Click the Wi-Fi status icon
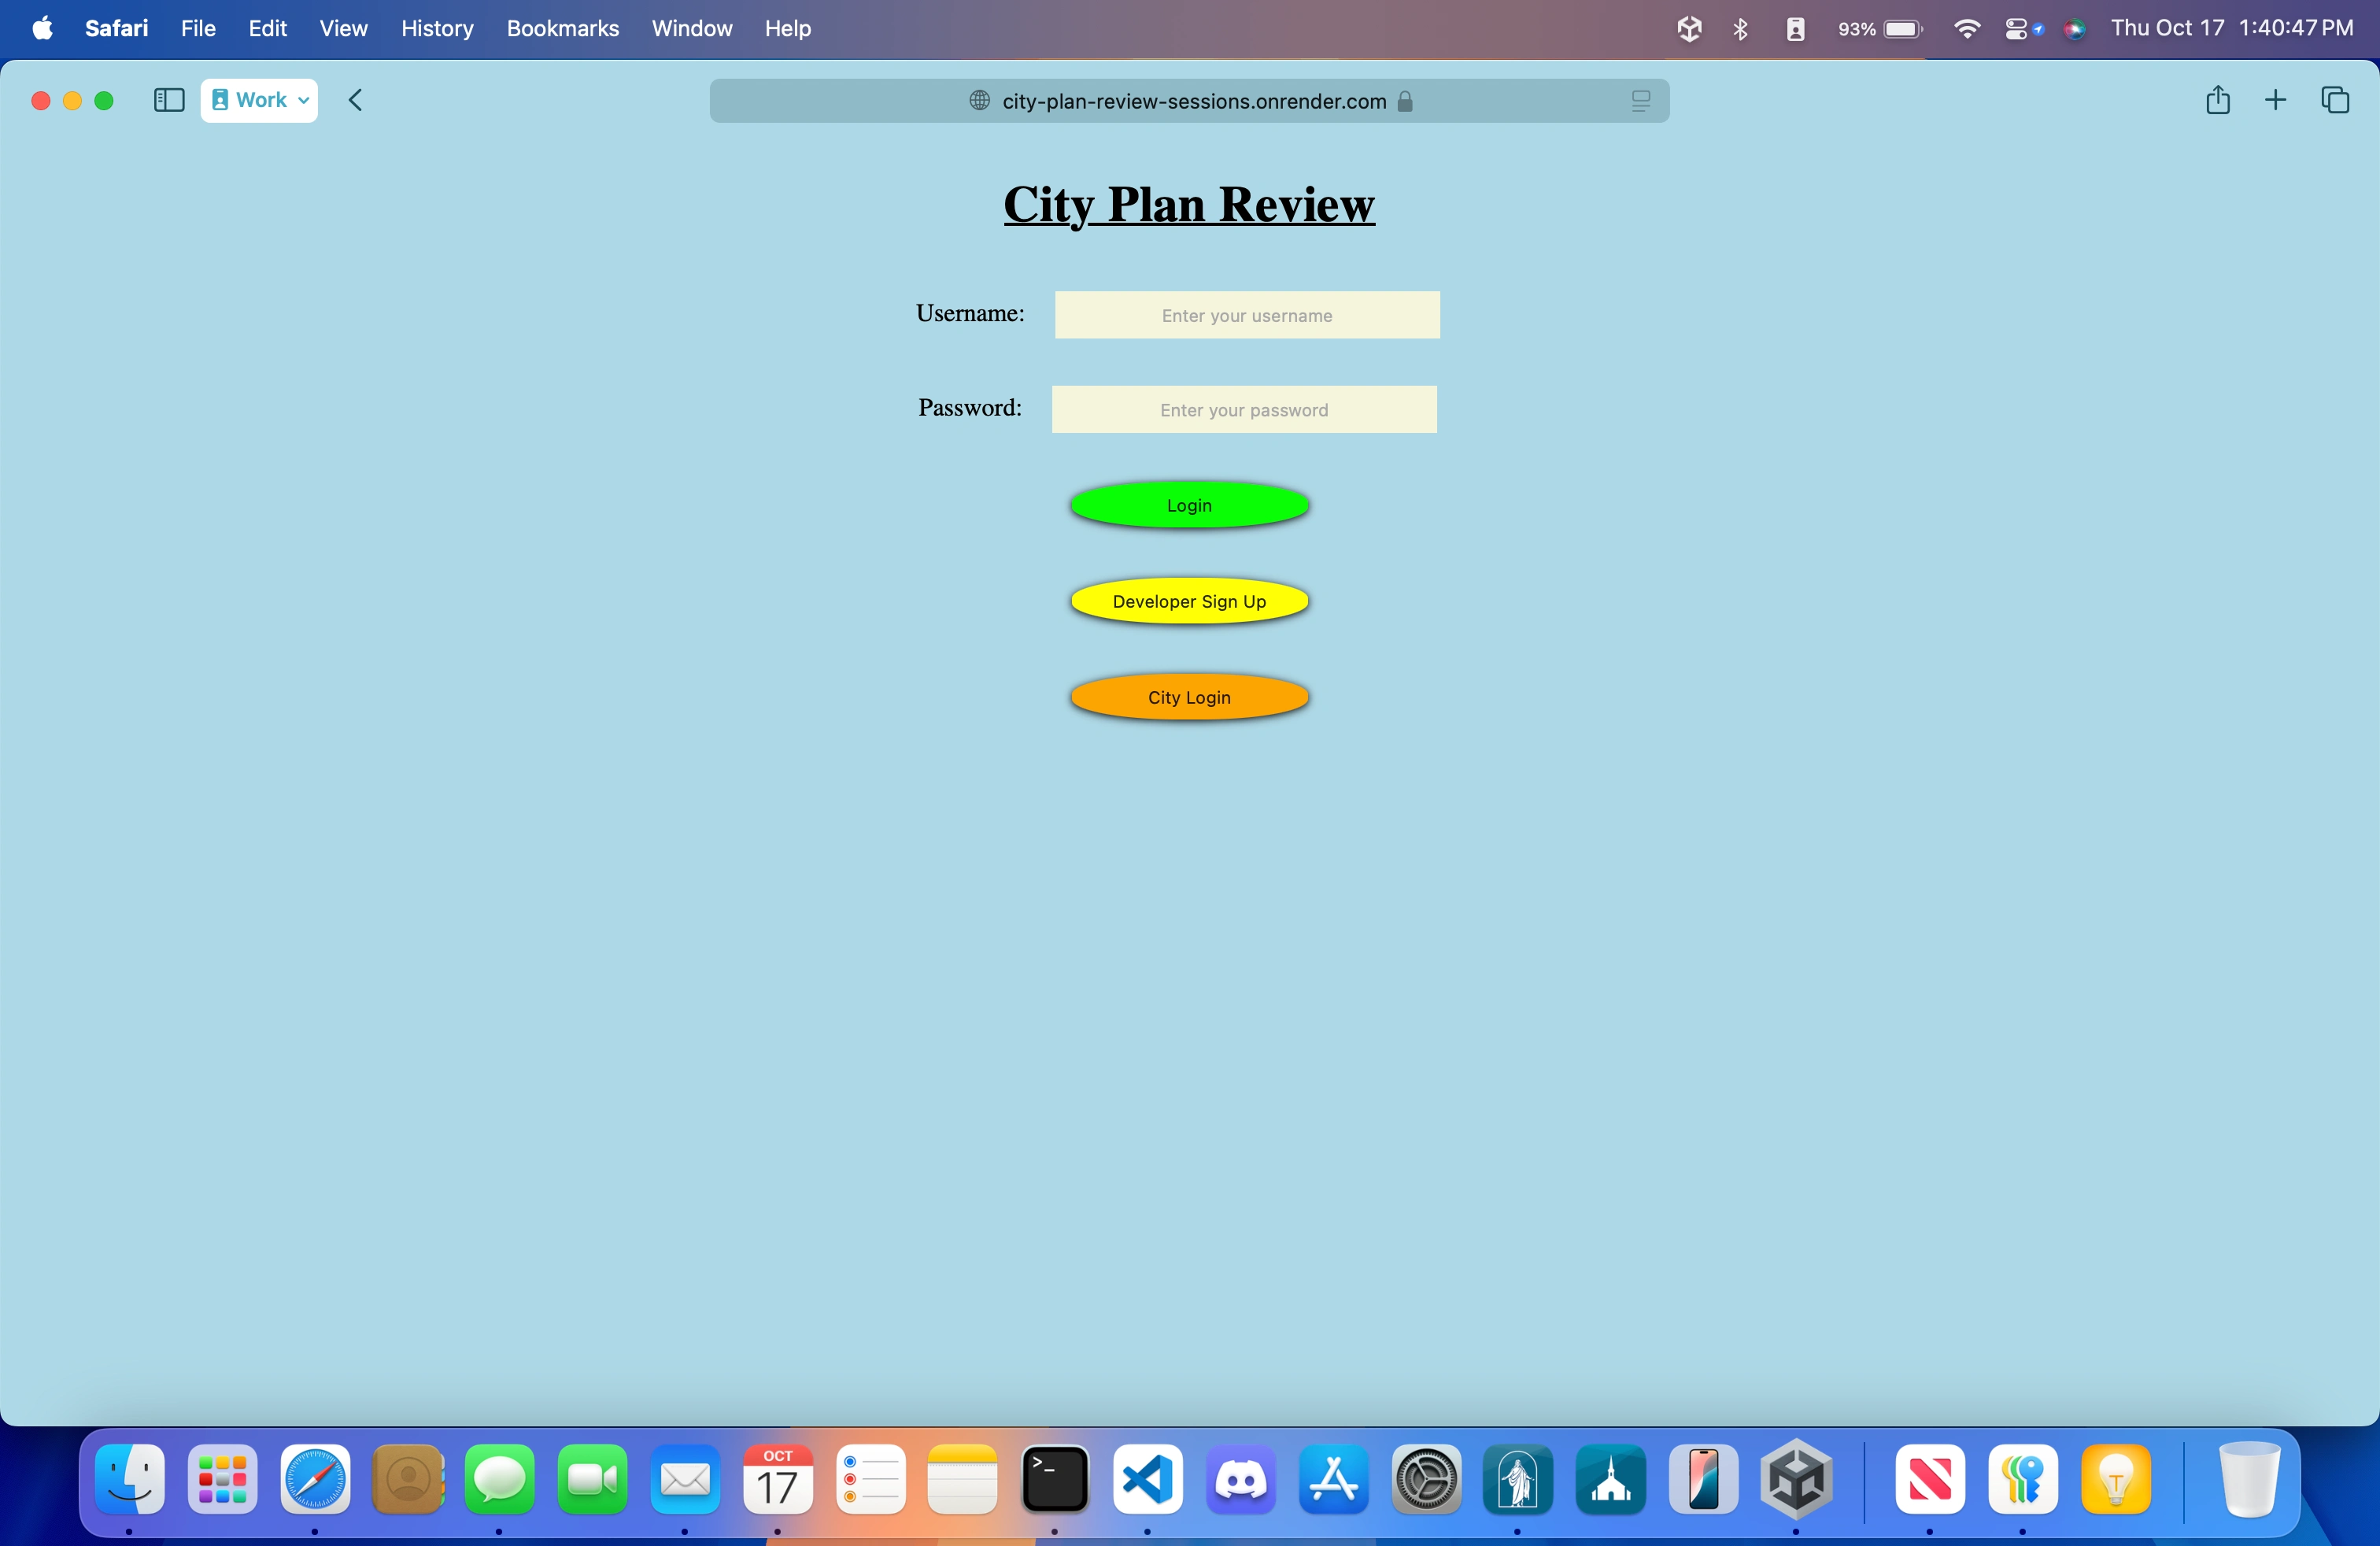 [x=1966, y=28]
